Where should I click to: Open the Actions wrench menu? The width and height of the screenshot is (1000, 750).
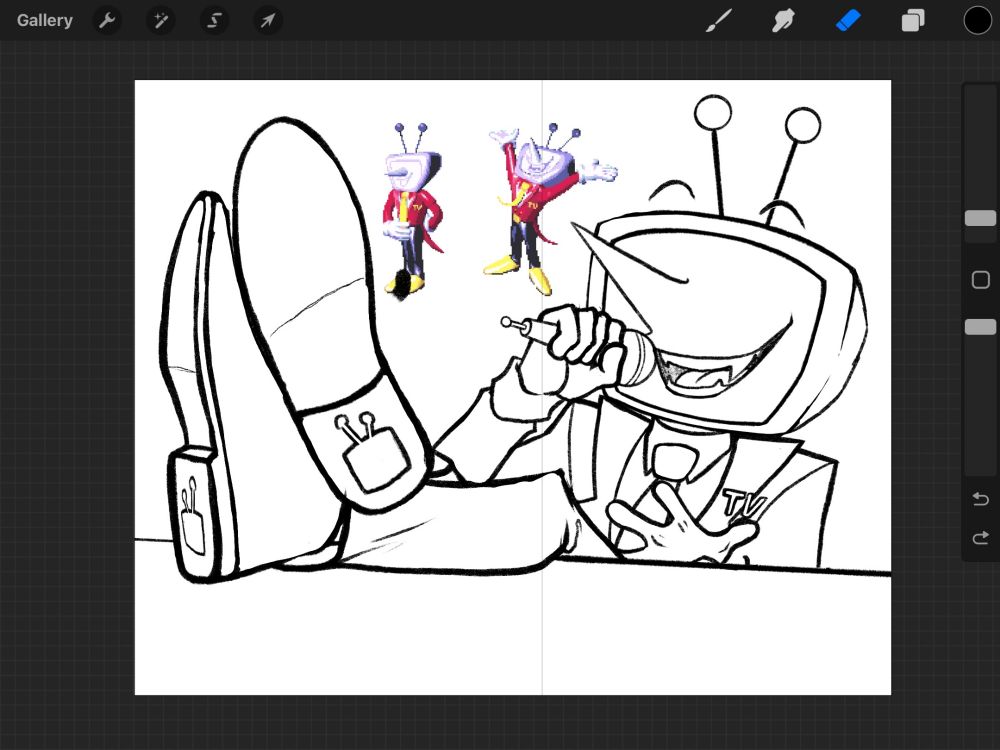point(107,20)
